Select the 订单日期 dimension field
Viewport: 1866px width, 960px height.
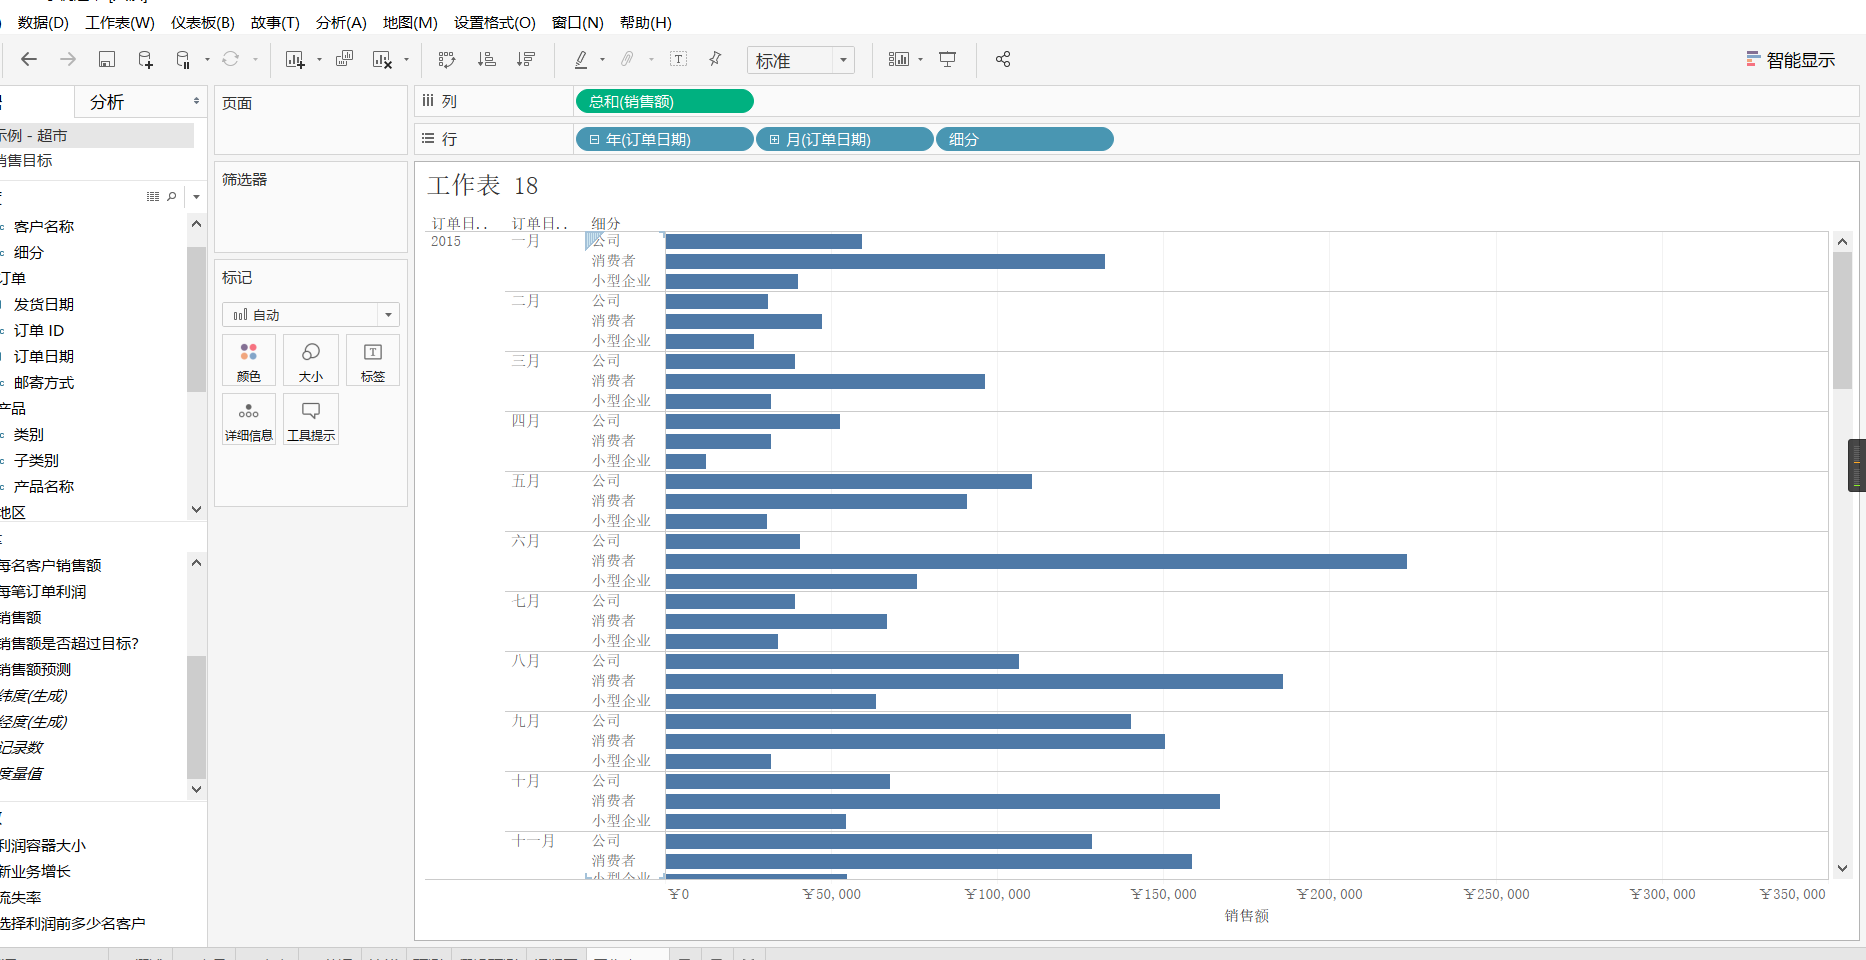(44, 357)
